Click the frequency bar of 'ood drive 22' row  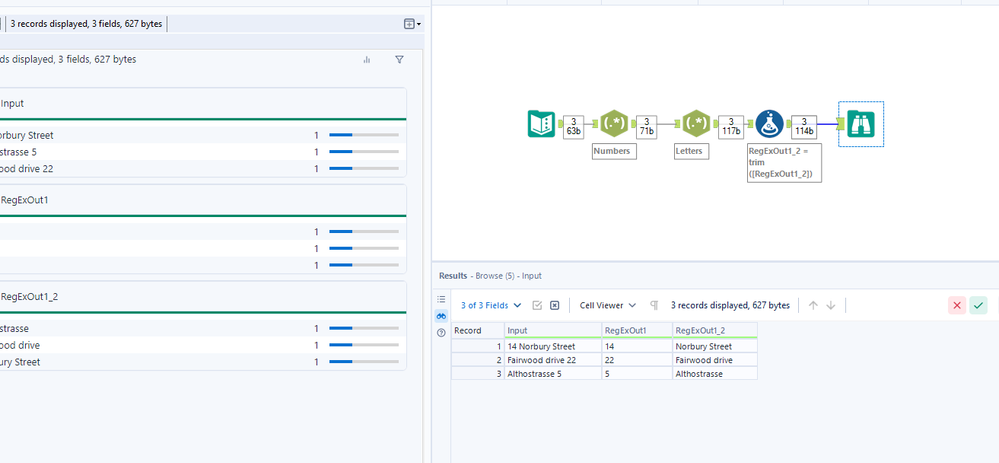[x=364, y=168]
